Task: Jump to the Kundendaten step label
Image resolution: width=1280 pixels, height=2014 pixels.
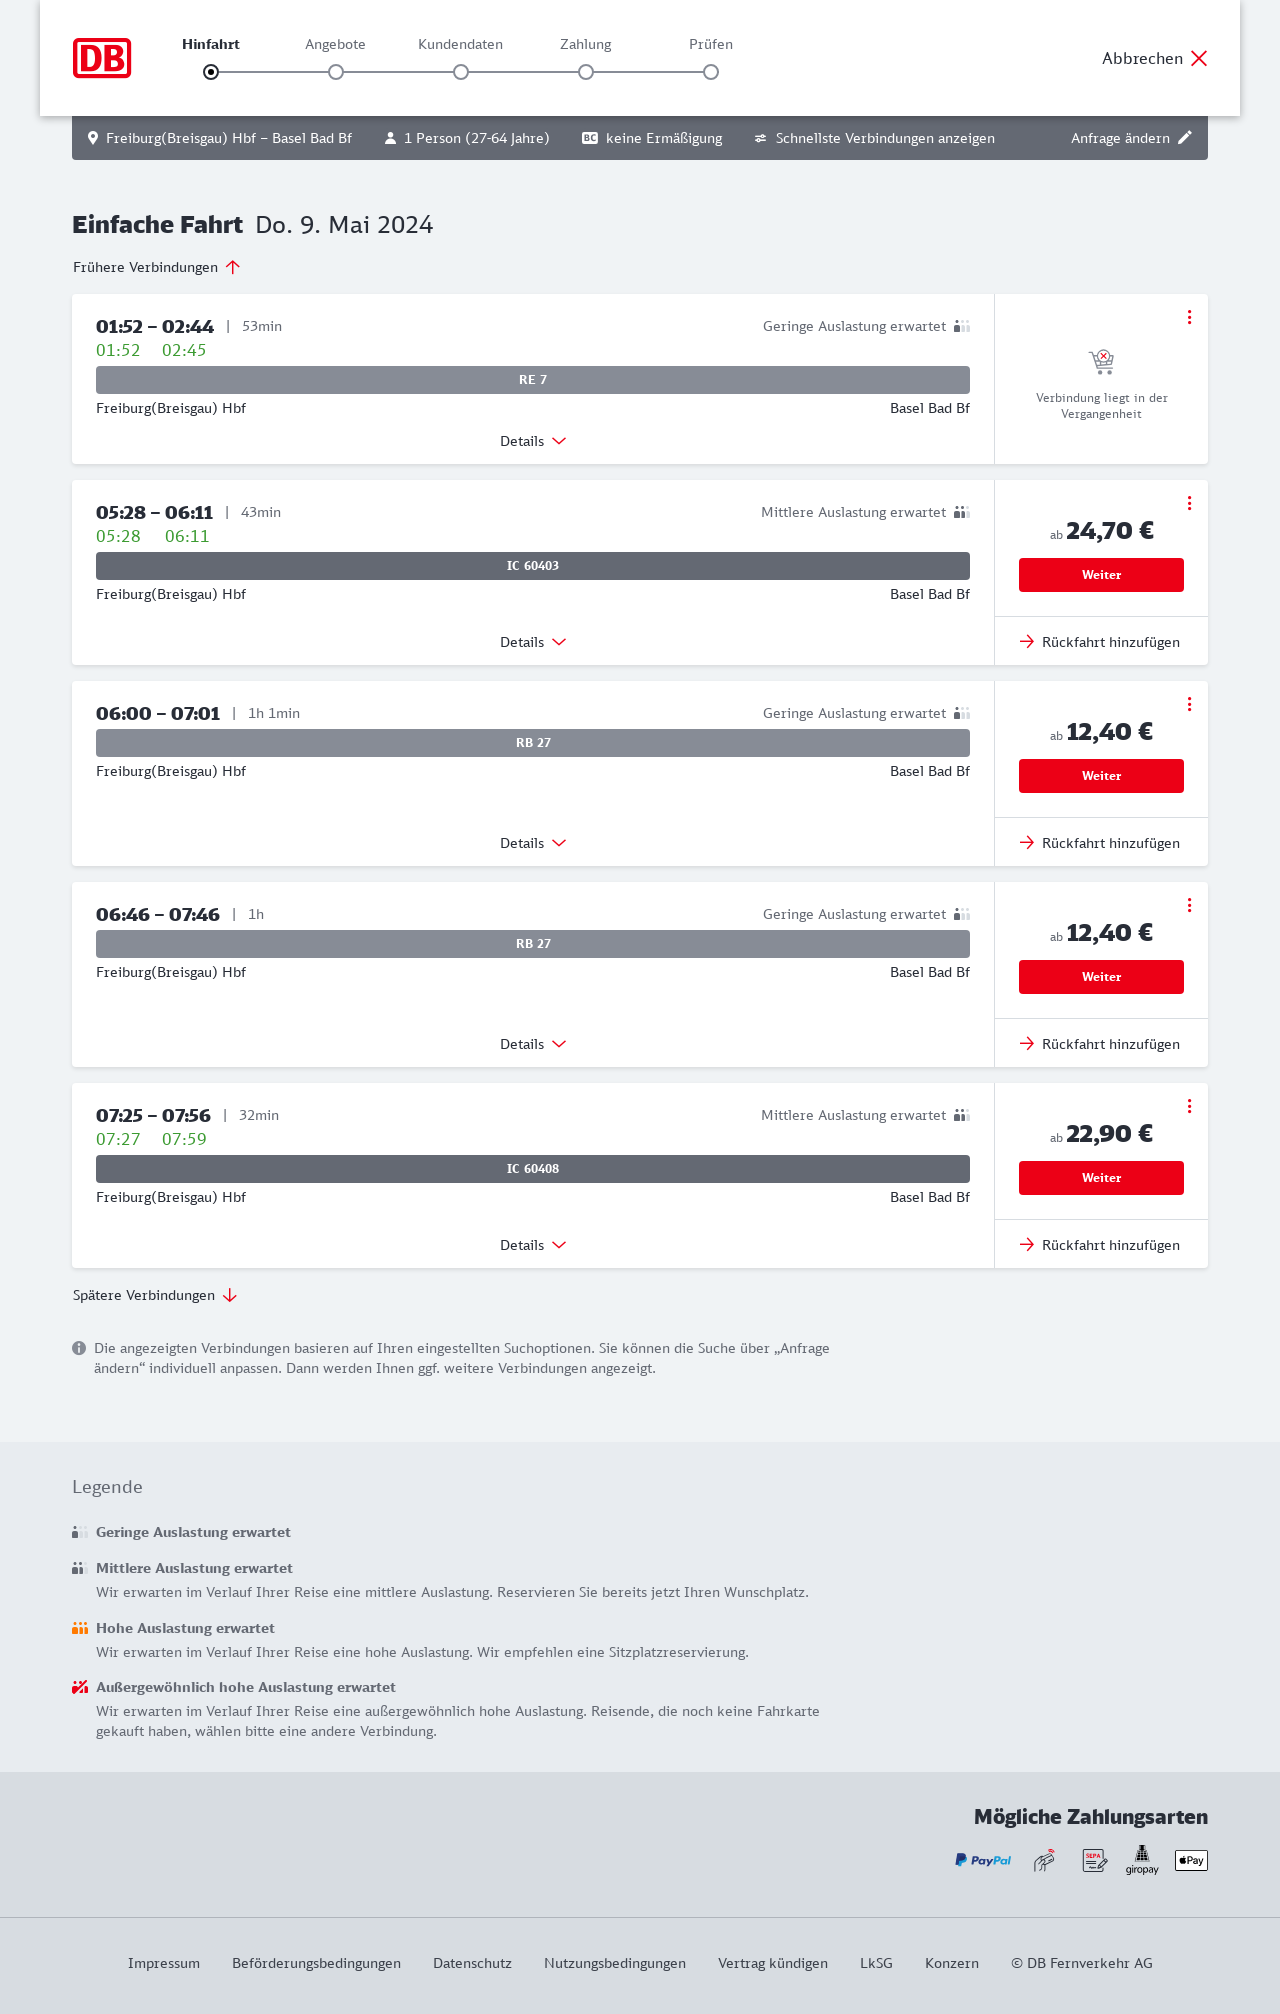Action: (x=460, y=44)
